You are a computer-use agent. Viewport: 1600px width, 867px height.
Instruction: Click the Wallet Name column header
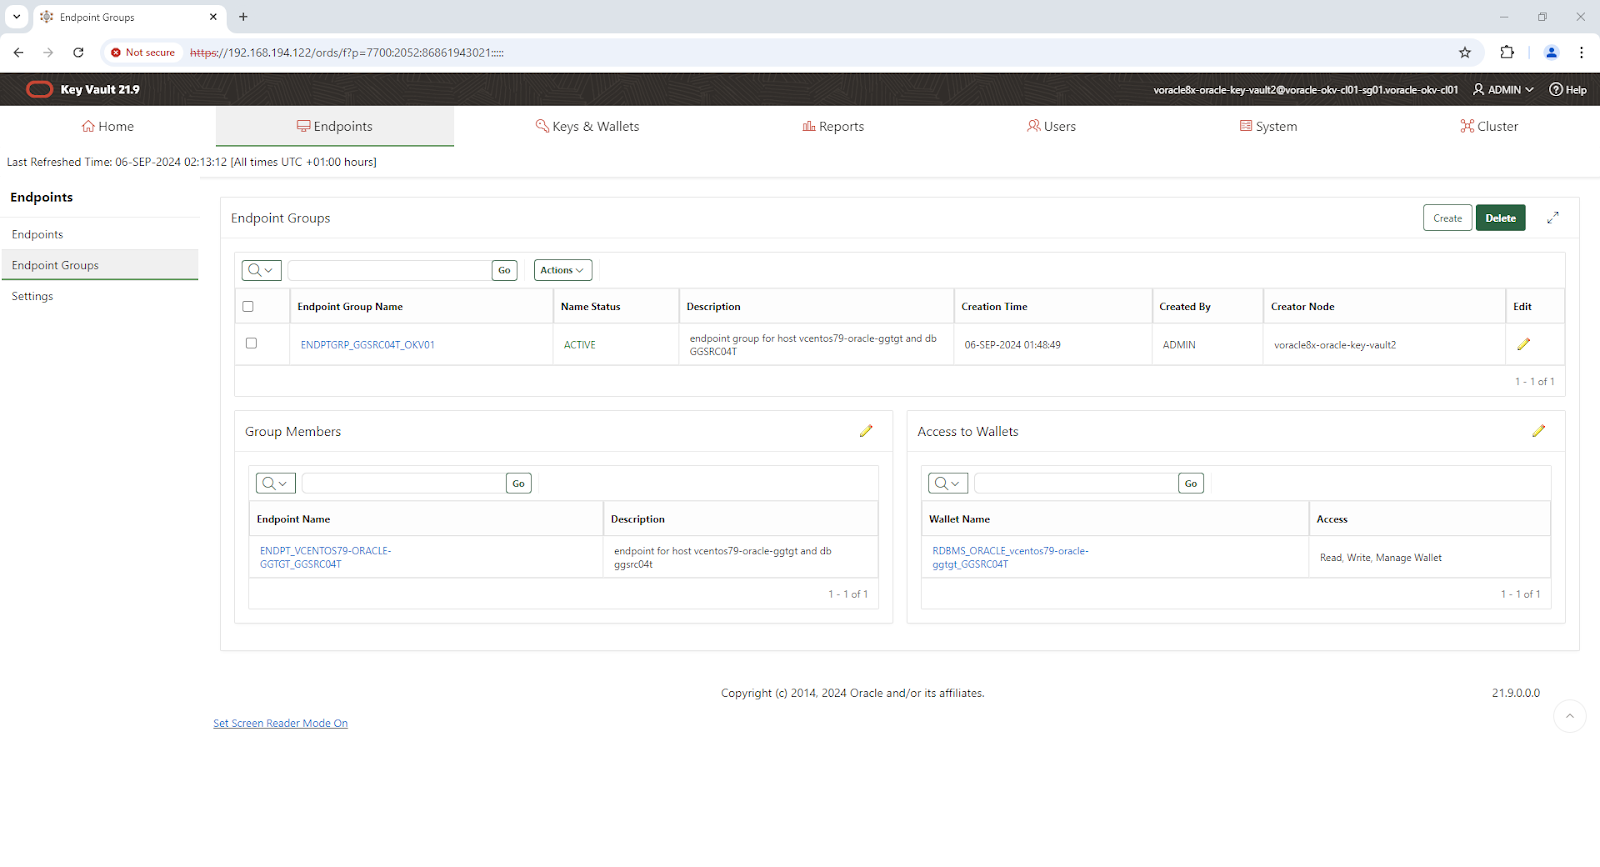coord(959,519)
